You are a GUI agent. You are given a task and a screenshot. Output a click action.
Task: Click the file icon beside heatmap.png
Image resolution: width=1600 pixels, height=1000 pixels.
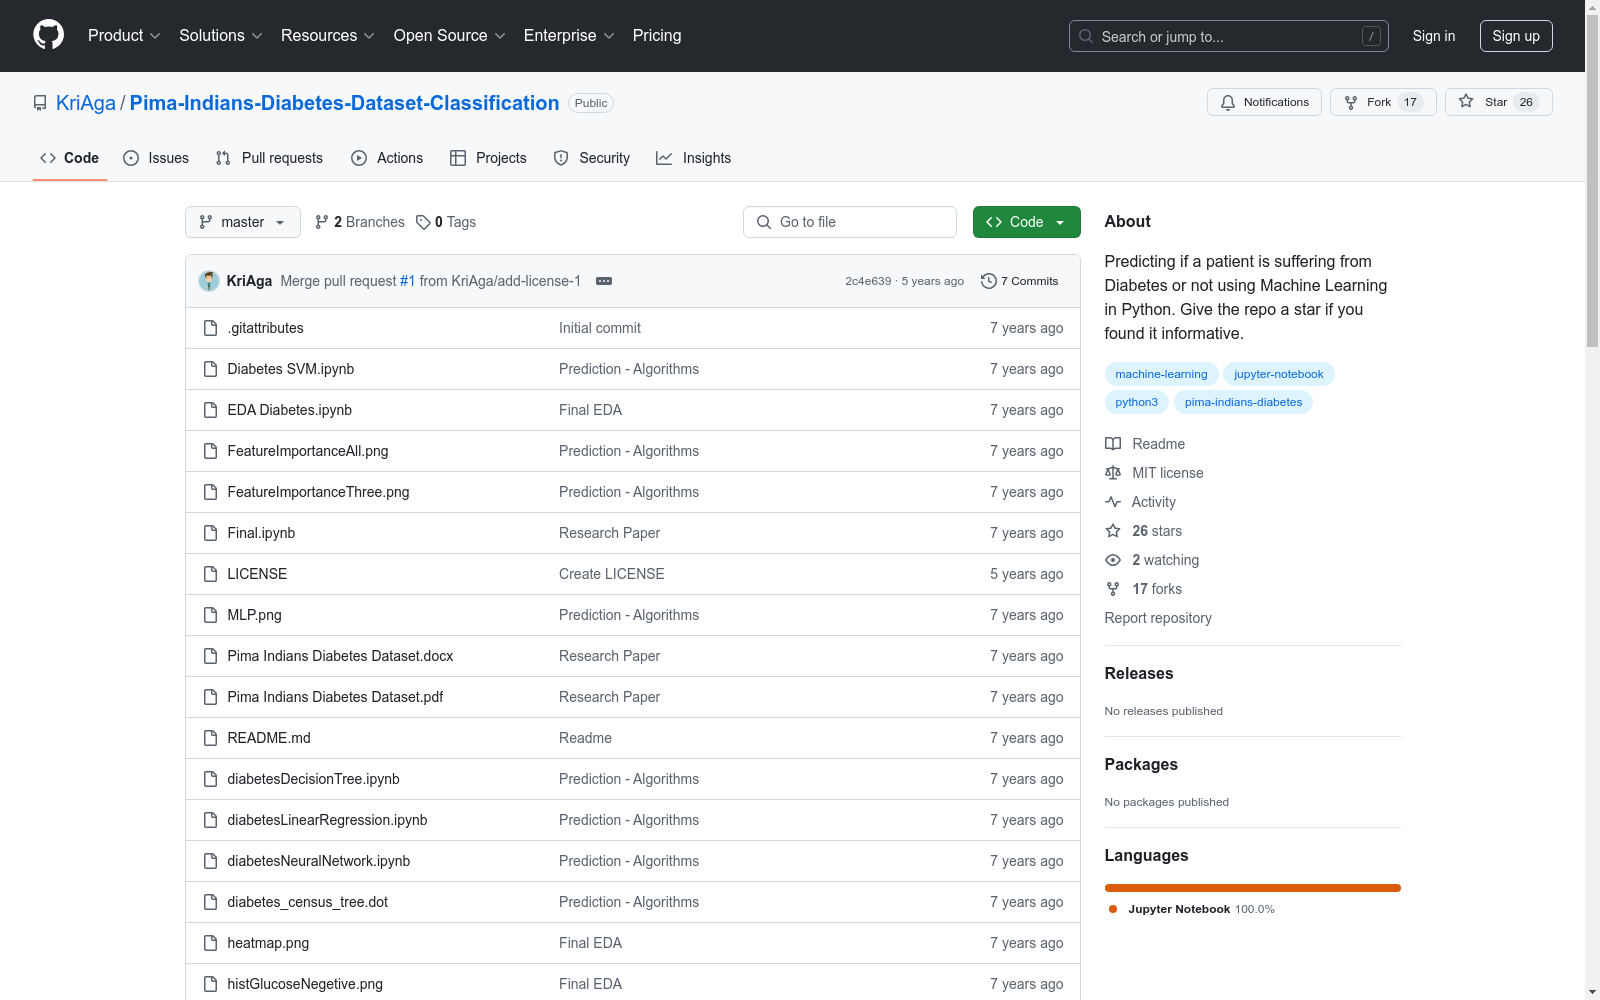click(210, 943)
